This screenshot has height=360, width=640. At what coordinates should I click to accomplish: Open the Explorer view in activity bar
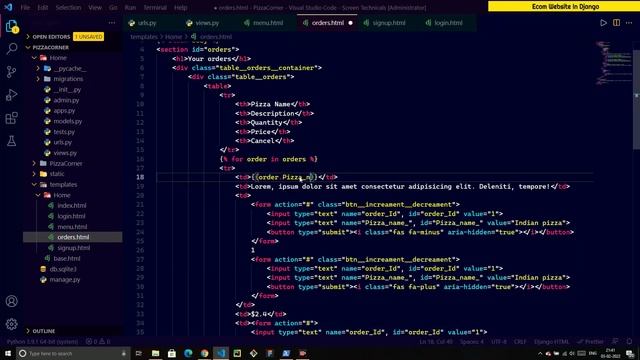[x=11, y=27]
